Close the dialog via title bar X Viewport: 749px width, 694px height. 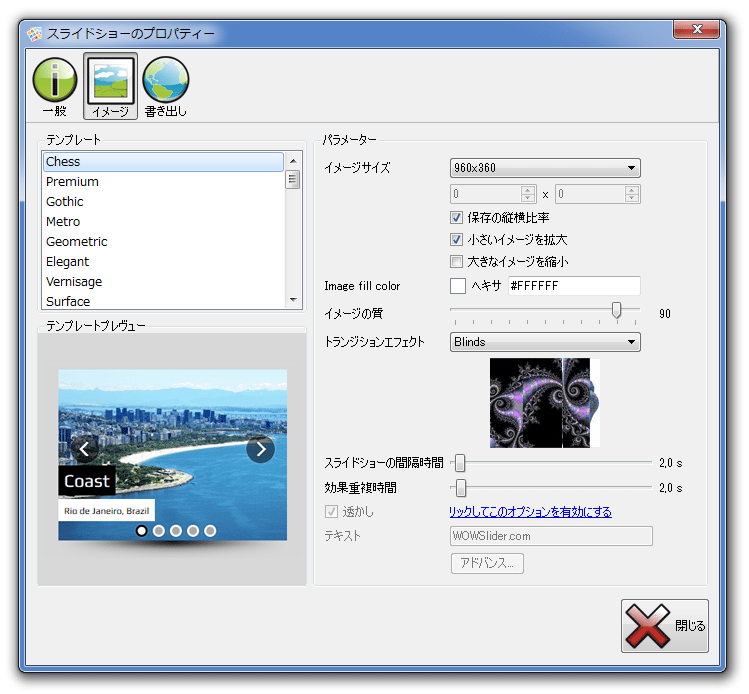pyautogui.click(x=696, y=29)
